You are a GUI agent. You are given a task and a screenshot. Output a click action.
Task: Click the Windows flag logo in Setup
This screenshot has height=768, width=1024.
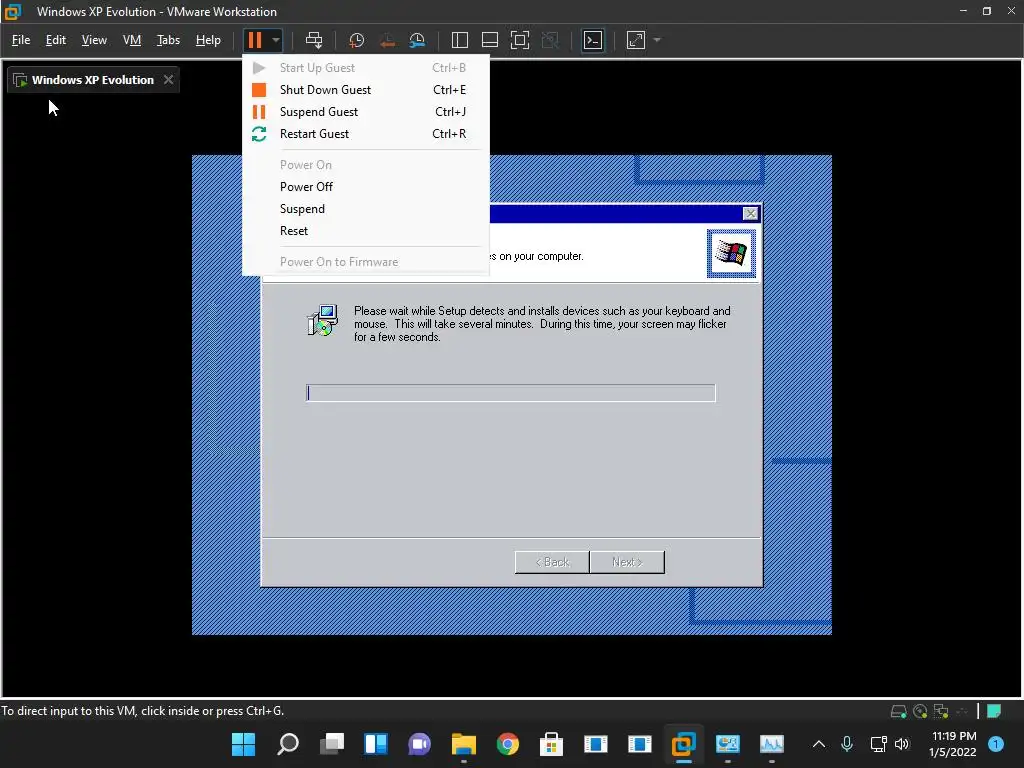[x=731, y=253]
